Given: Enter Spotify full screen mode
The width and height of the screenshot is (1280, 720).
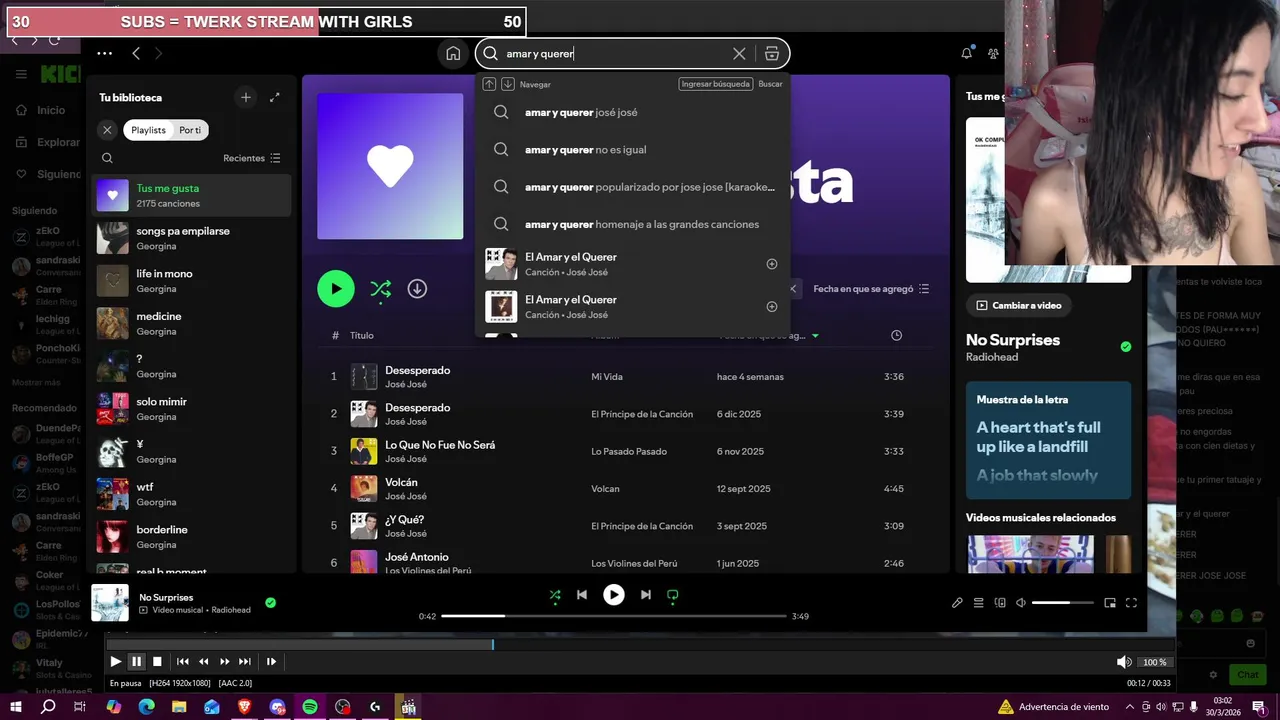Looking at the screenshot, I should tap(1131, 603).
